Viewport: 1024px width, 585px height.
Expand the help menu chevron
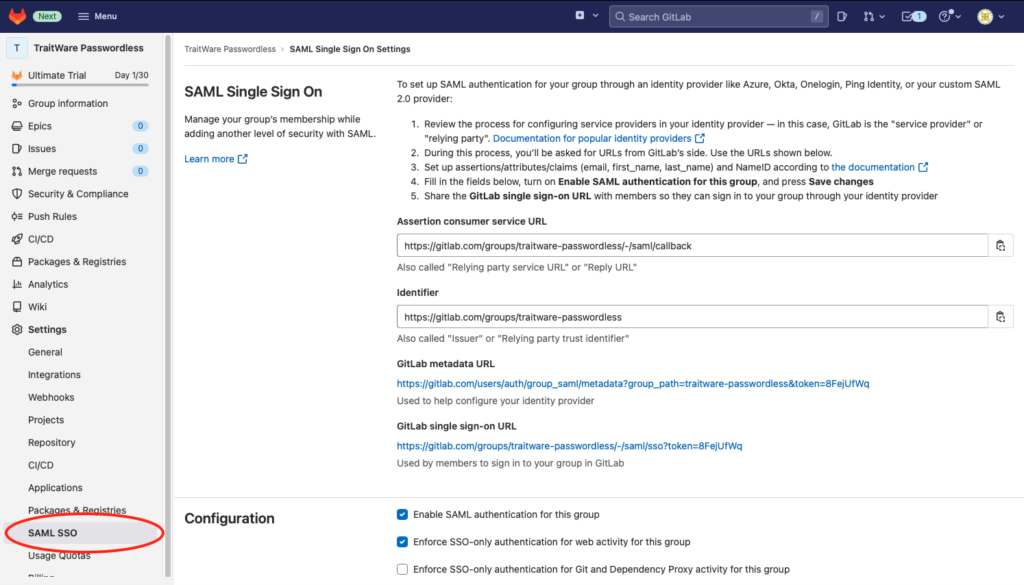point(958,16)
